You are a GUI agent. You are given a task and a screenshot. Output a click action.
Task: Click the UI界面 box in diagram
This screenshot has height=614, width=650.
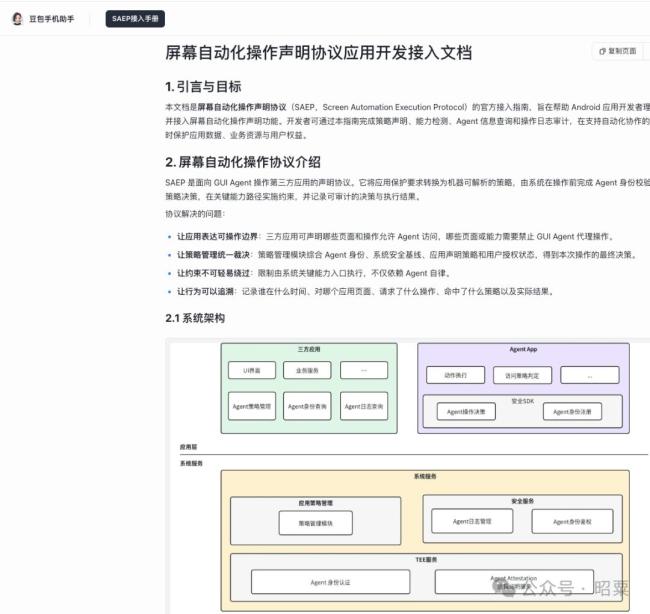click(252, 370)
